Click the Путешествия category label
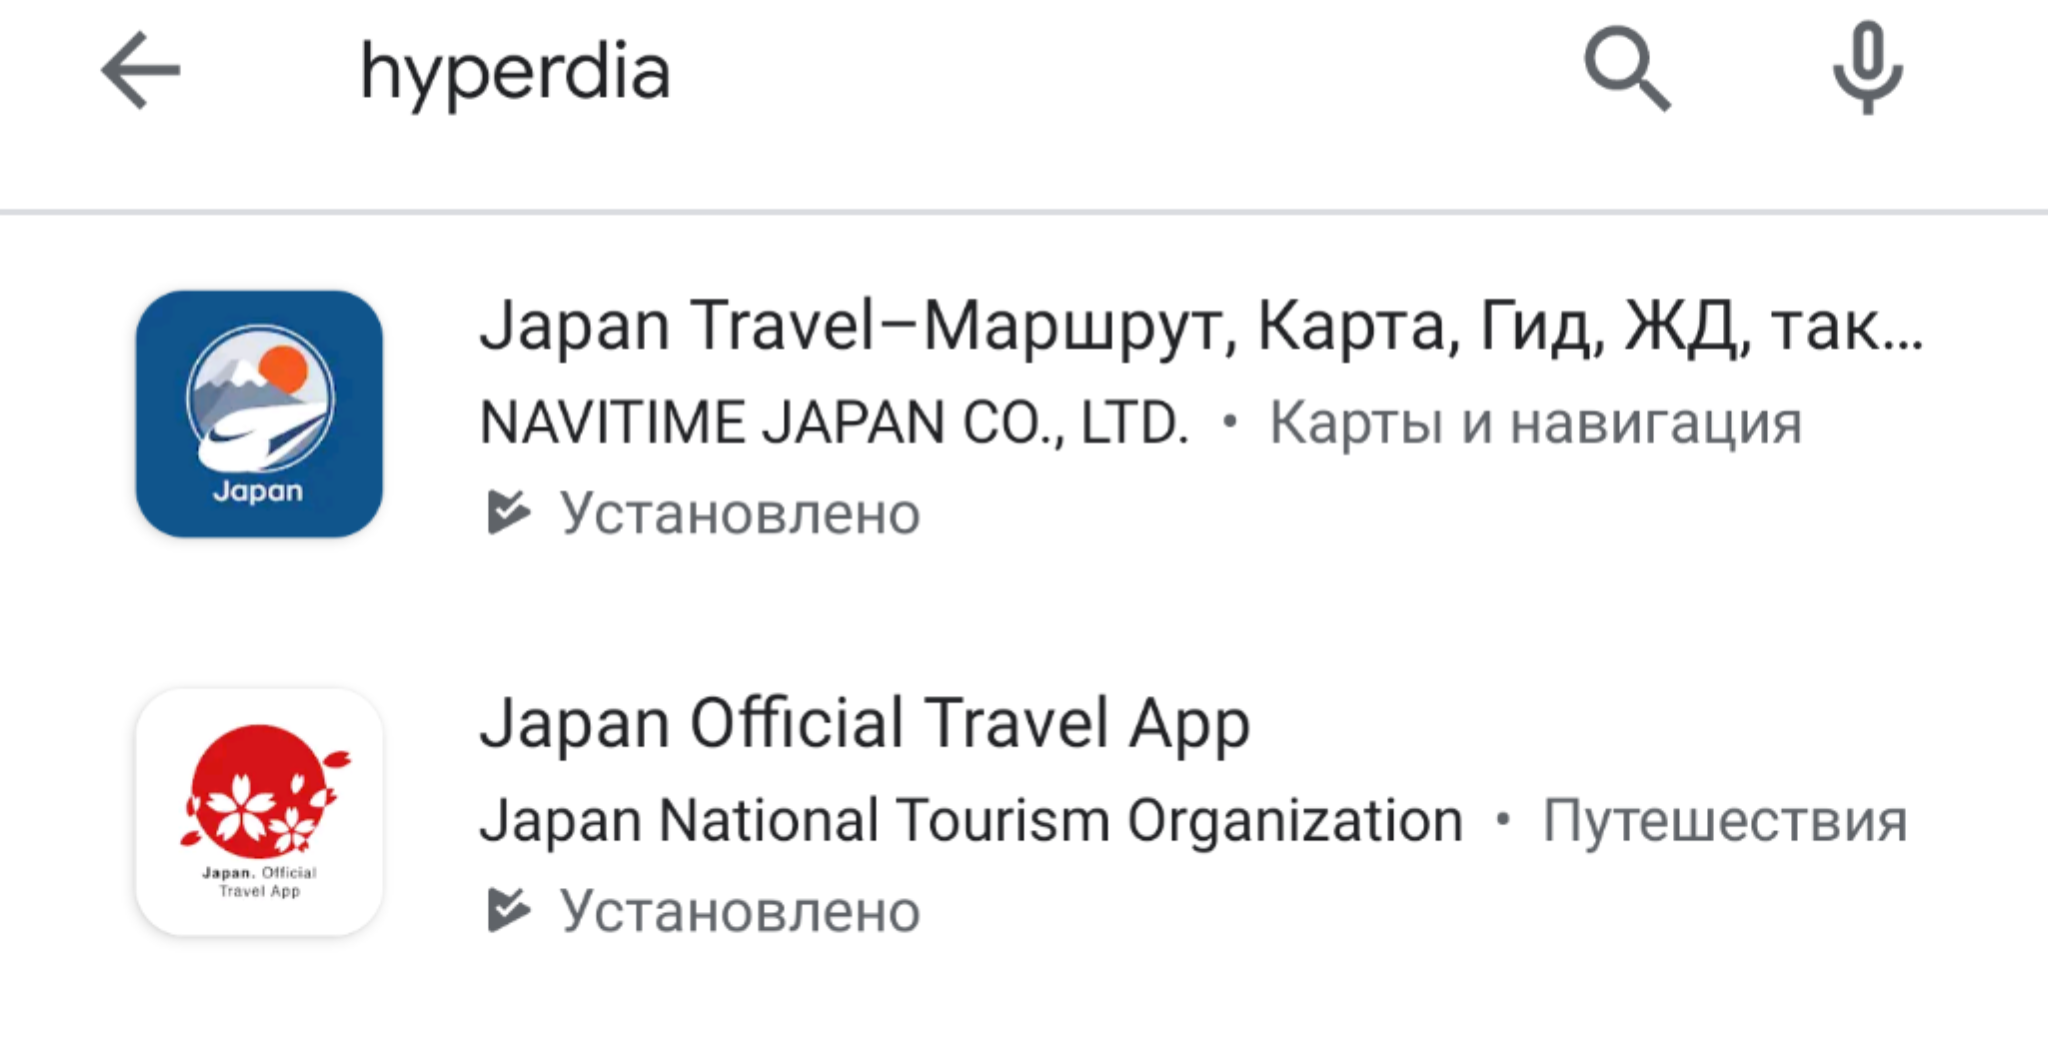The width and height of the screenshot is (2048, 1050). 1724,821
